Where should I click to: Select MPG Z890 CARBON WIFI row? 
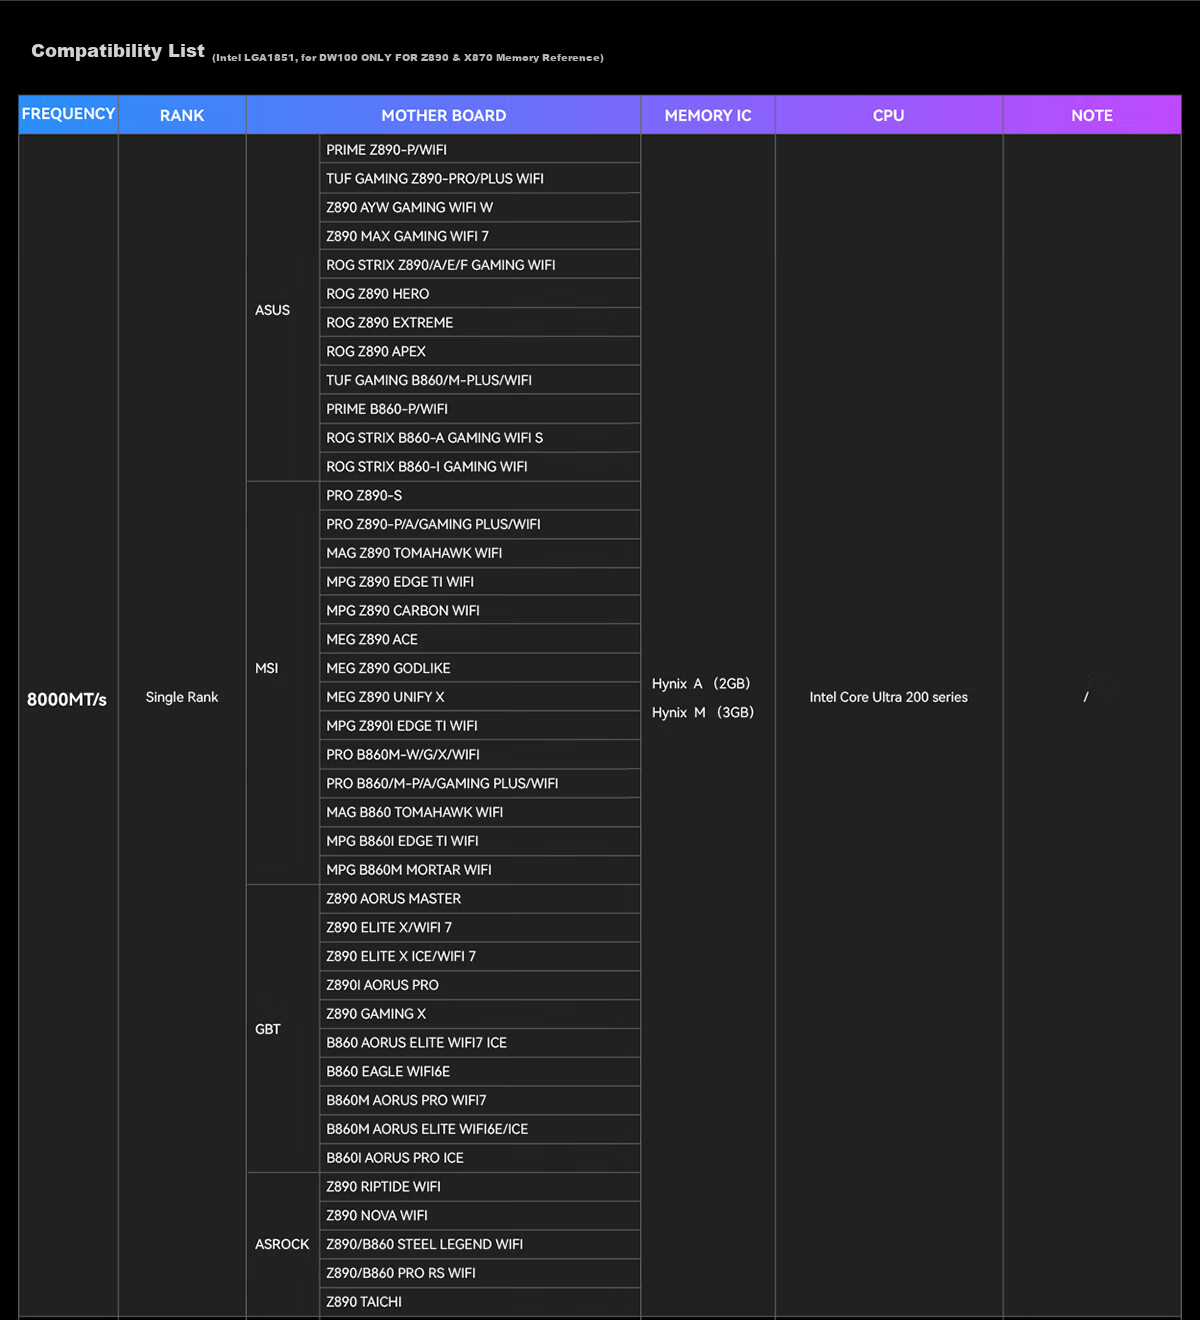(480, 610)
